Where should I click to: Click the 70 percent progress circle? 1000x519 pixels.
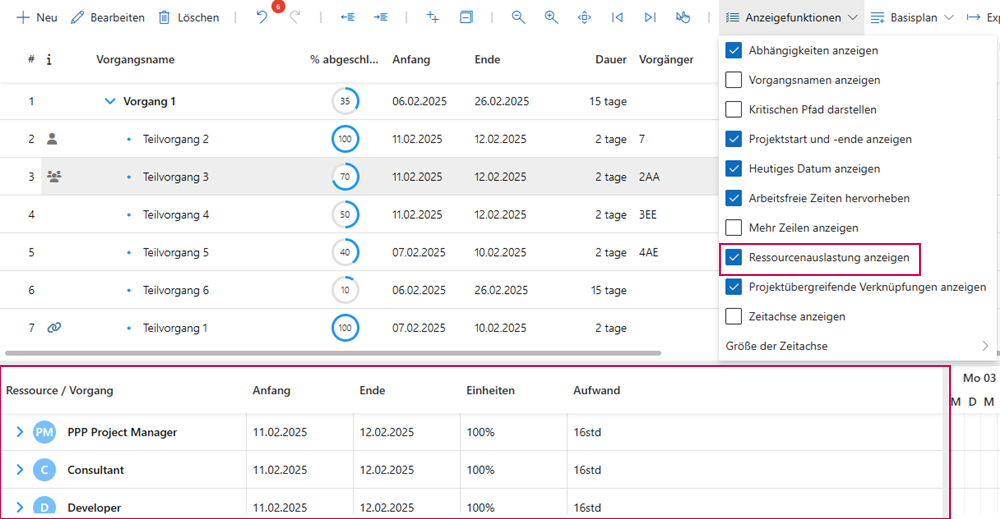(345, 177)
